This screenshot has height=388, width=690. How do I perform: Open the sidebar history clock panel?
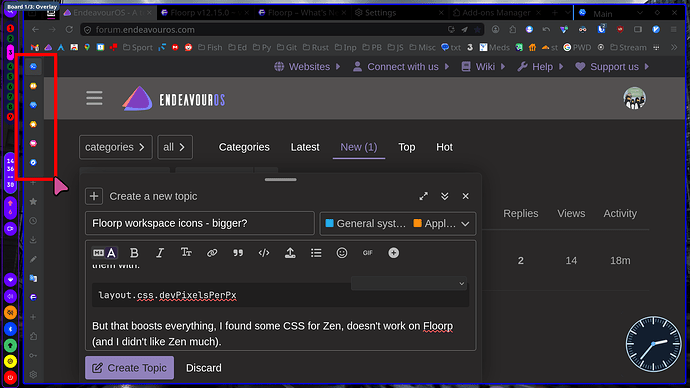pos(33,221)
